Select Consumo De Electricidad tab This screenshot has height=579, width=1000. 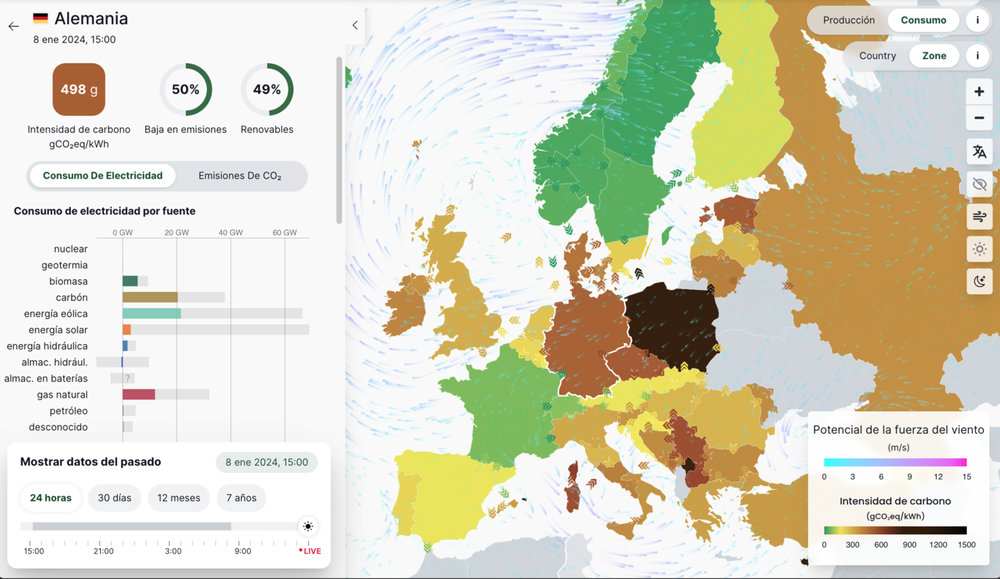pos(102,176)
